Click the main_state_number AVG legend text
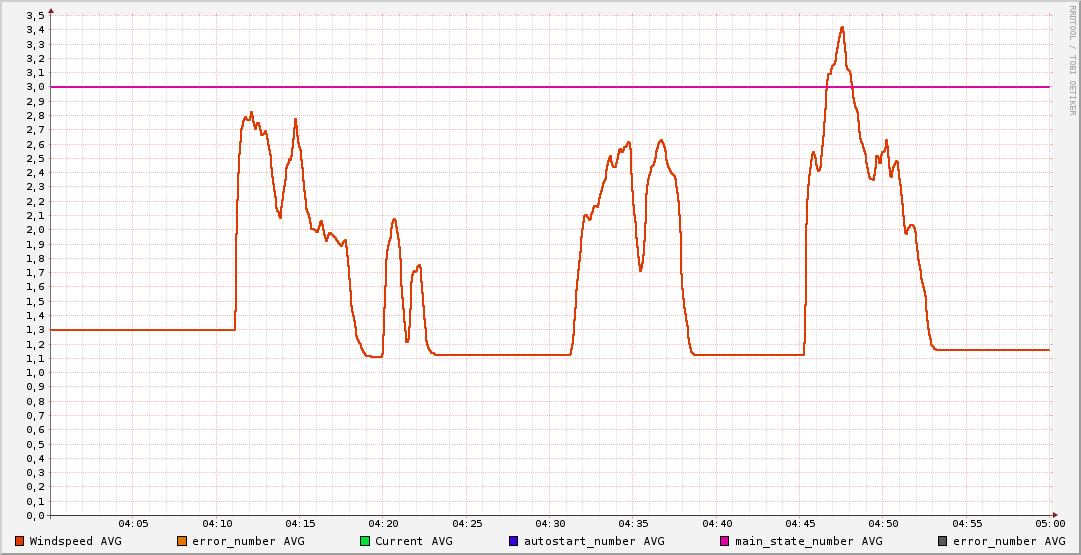The width and height of the screenshot is (1081, 555). click(809, 541)
